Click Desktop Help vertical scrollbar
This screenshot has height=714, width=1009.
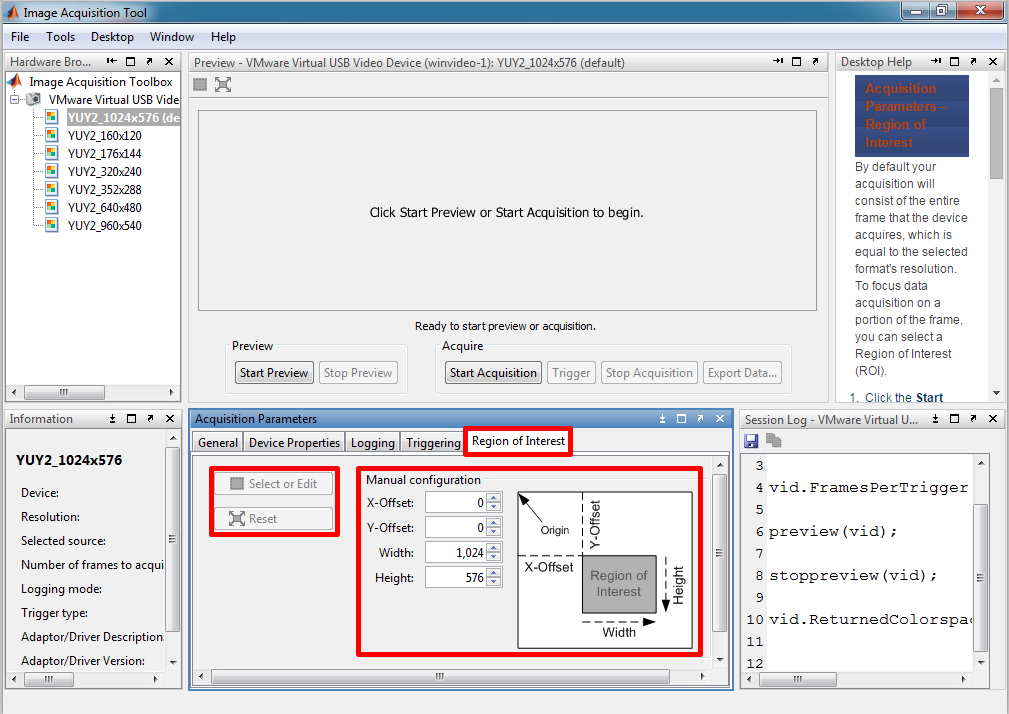click(x=996, y=133)
